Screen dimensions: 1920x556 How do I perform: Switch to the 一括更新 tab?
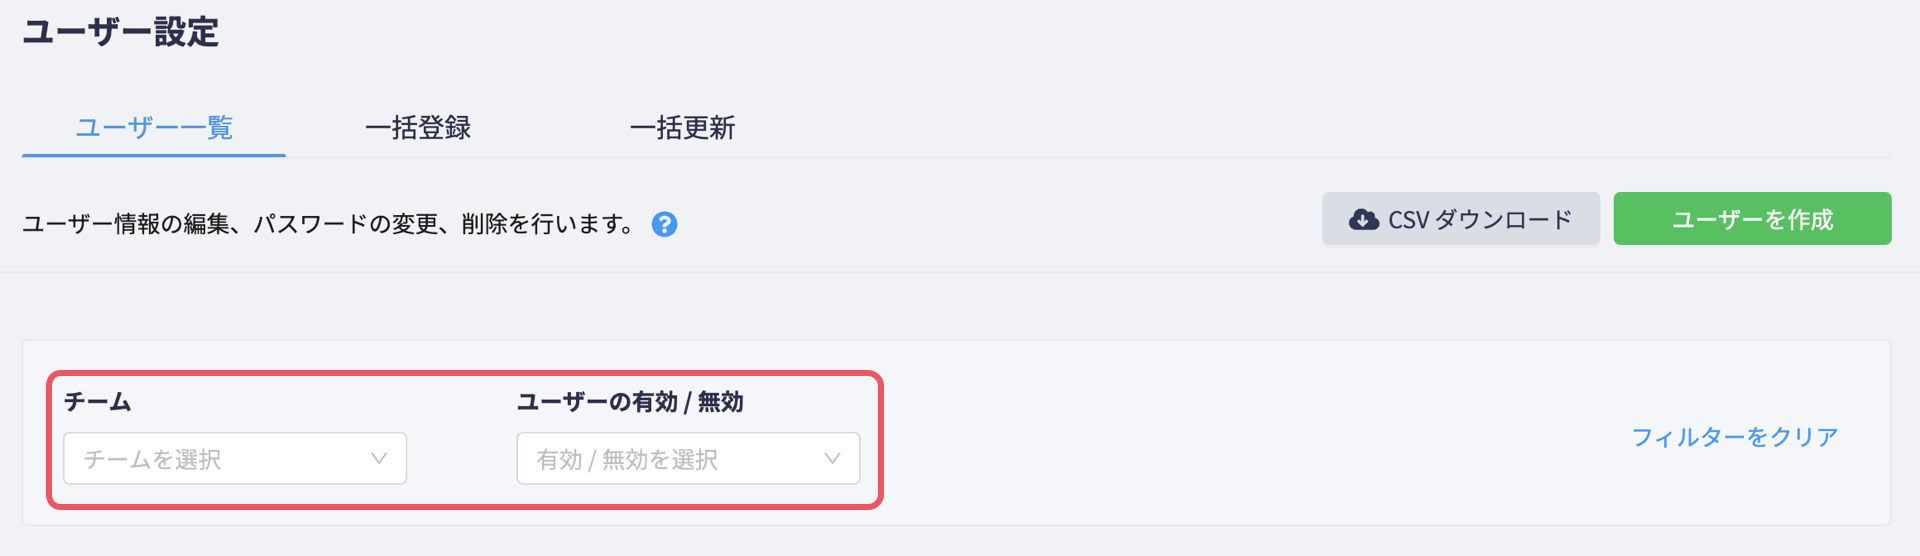click(x=682, y=128)
